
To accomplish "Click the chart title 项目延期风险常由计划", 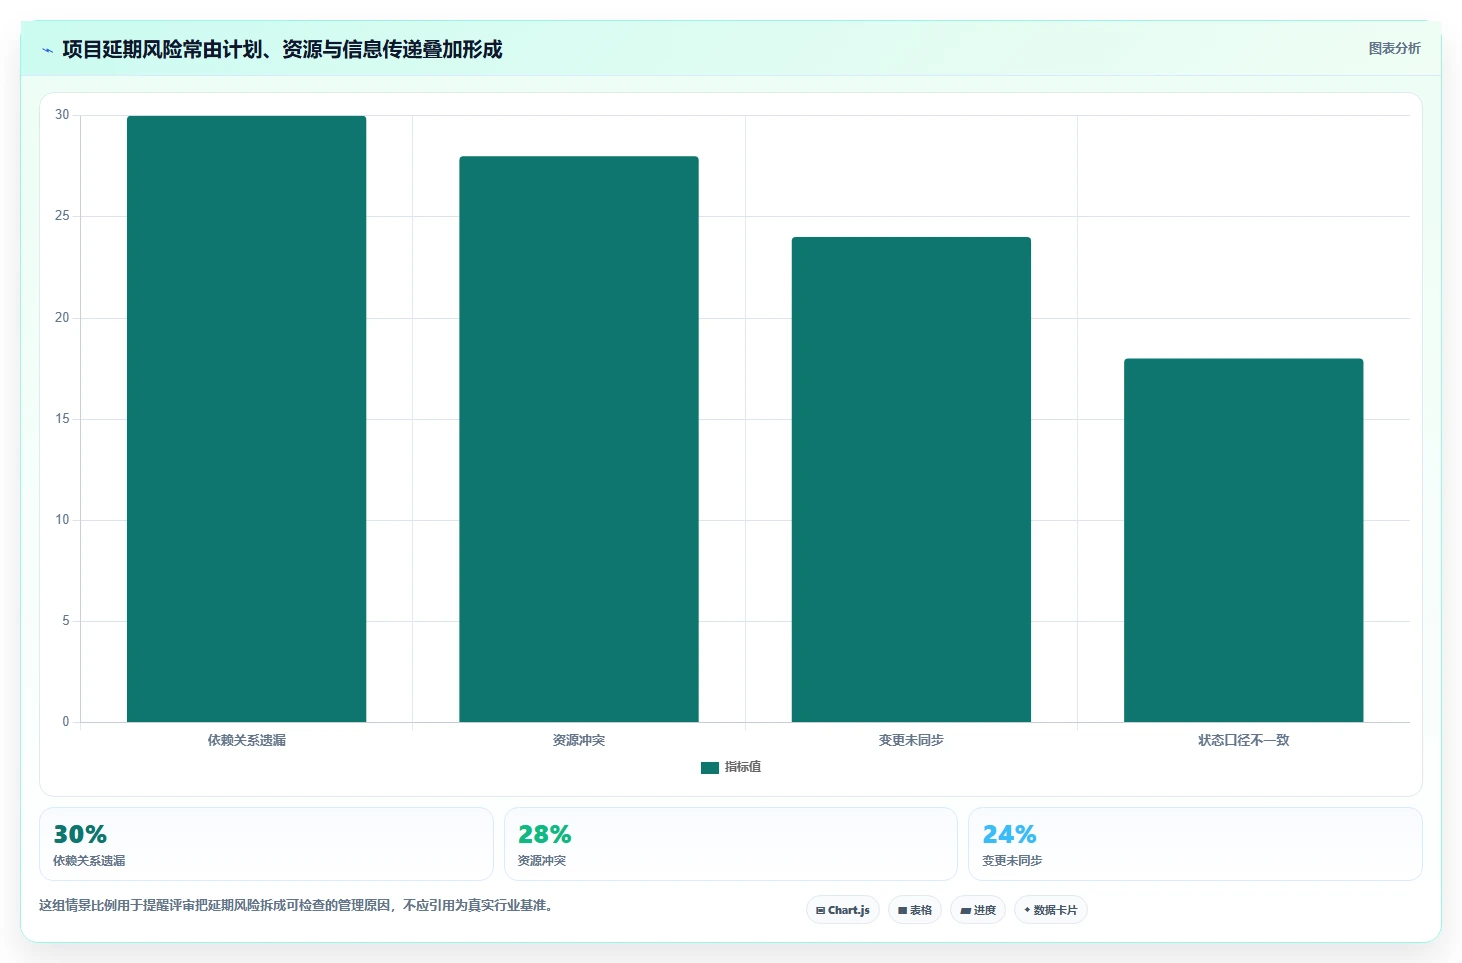I will [282, 49].
